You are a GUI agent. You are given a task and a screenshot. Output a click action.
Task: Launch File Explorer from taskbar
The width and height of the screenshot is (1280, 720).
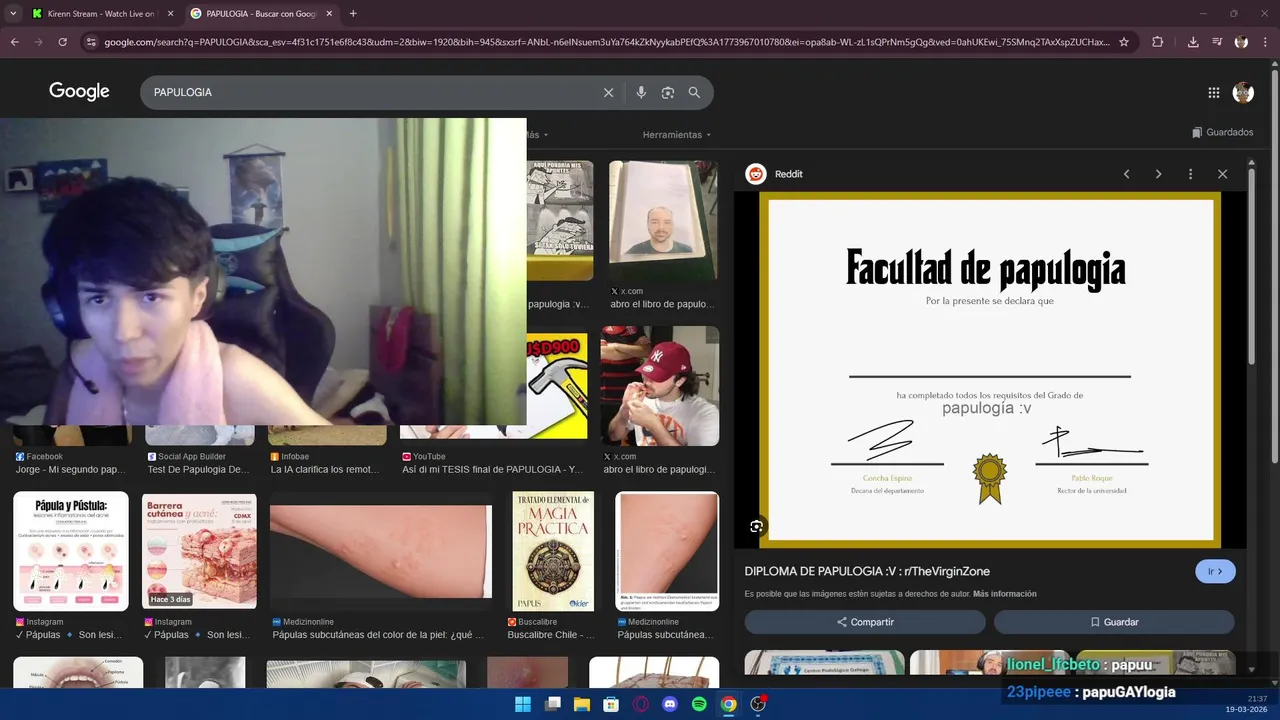582,704
